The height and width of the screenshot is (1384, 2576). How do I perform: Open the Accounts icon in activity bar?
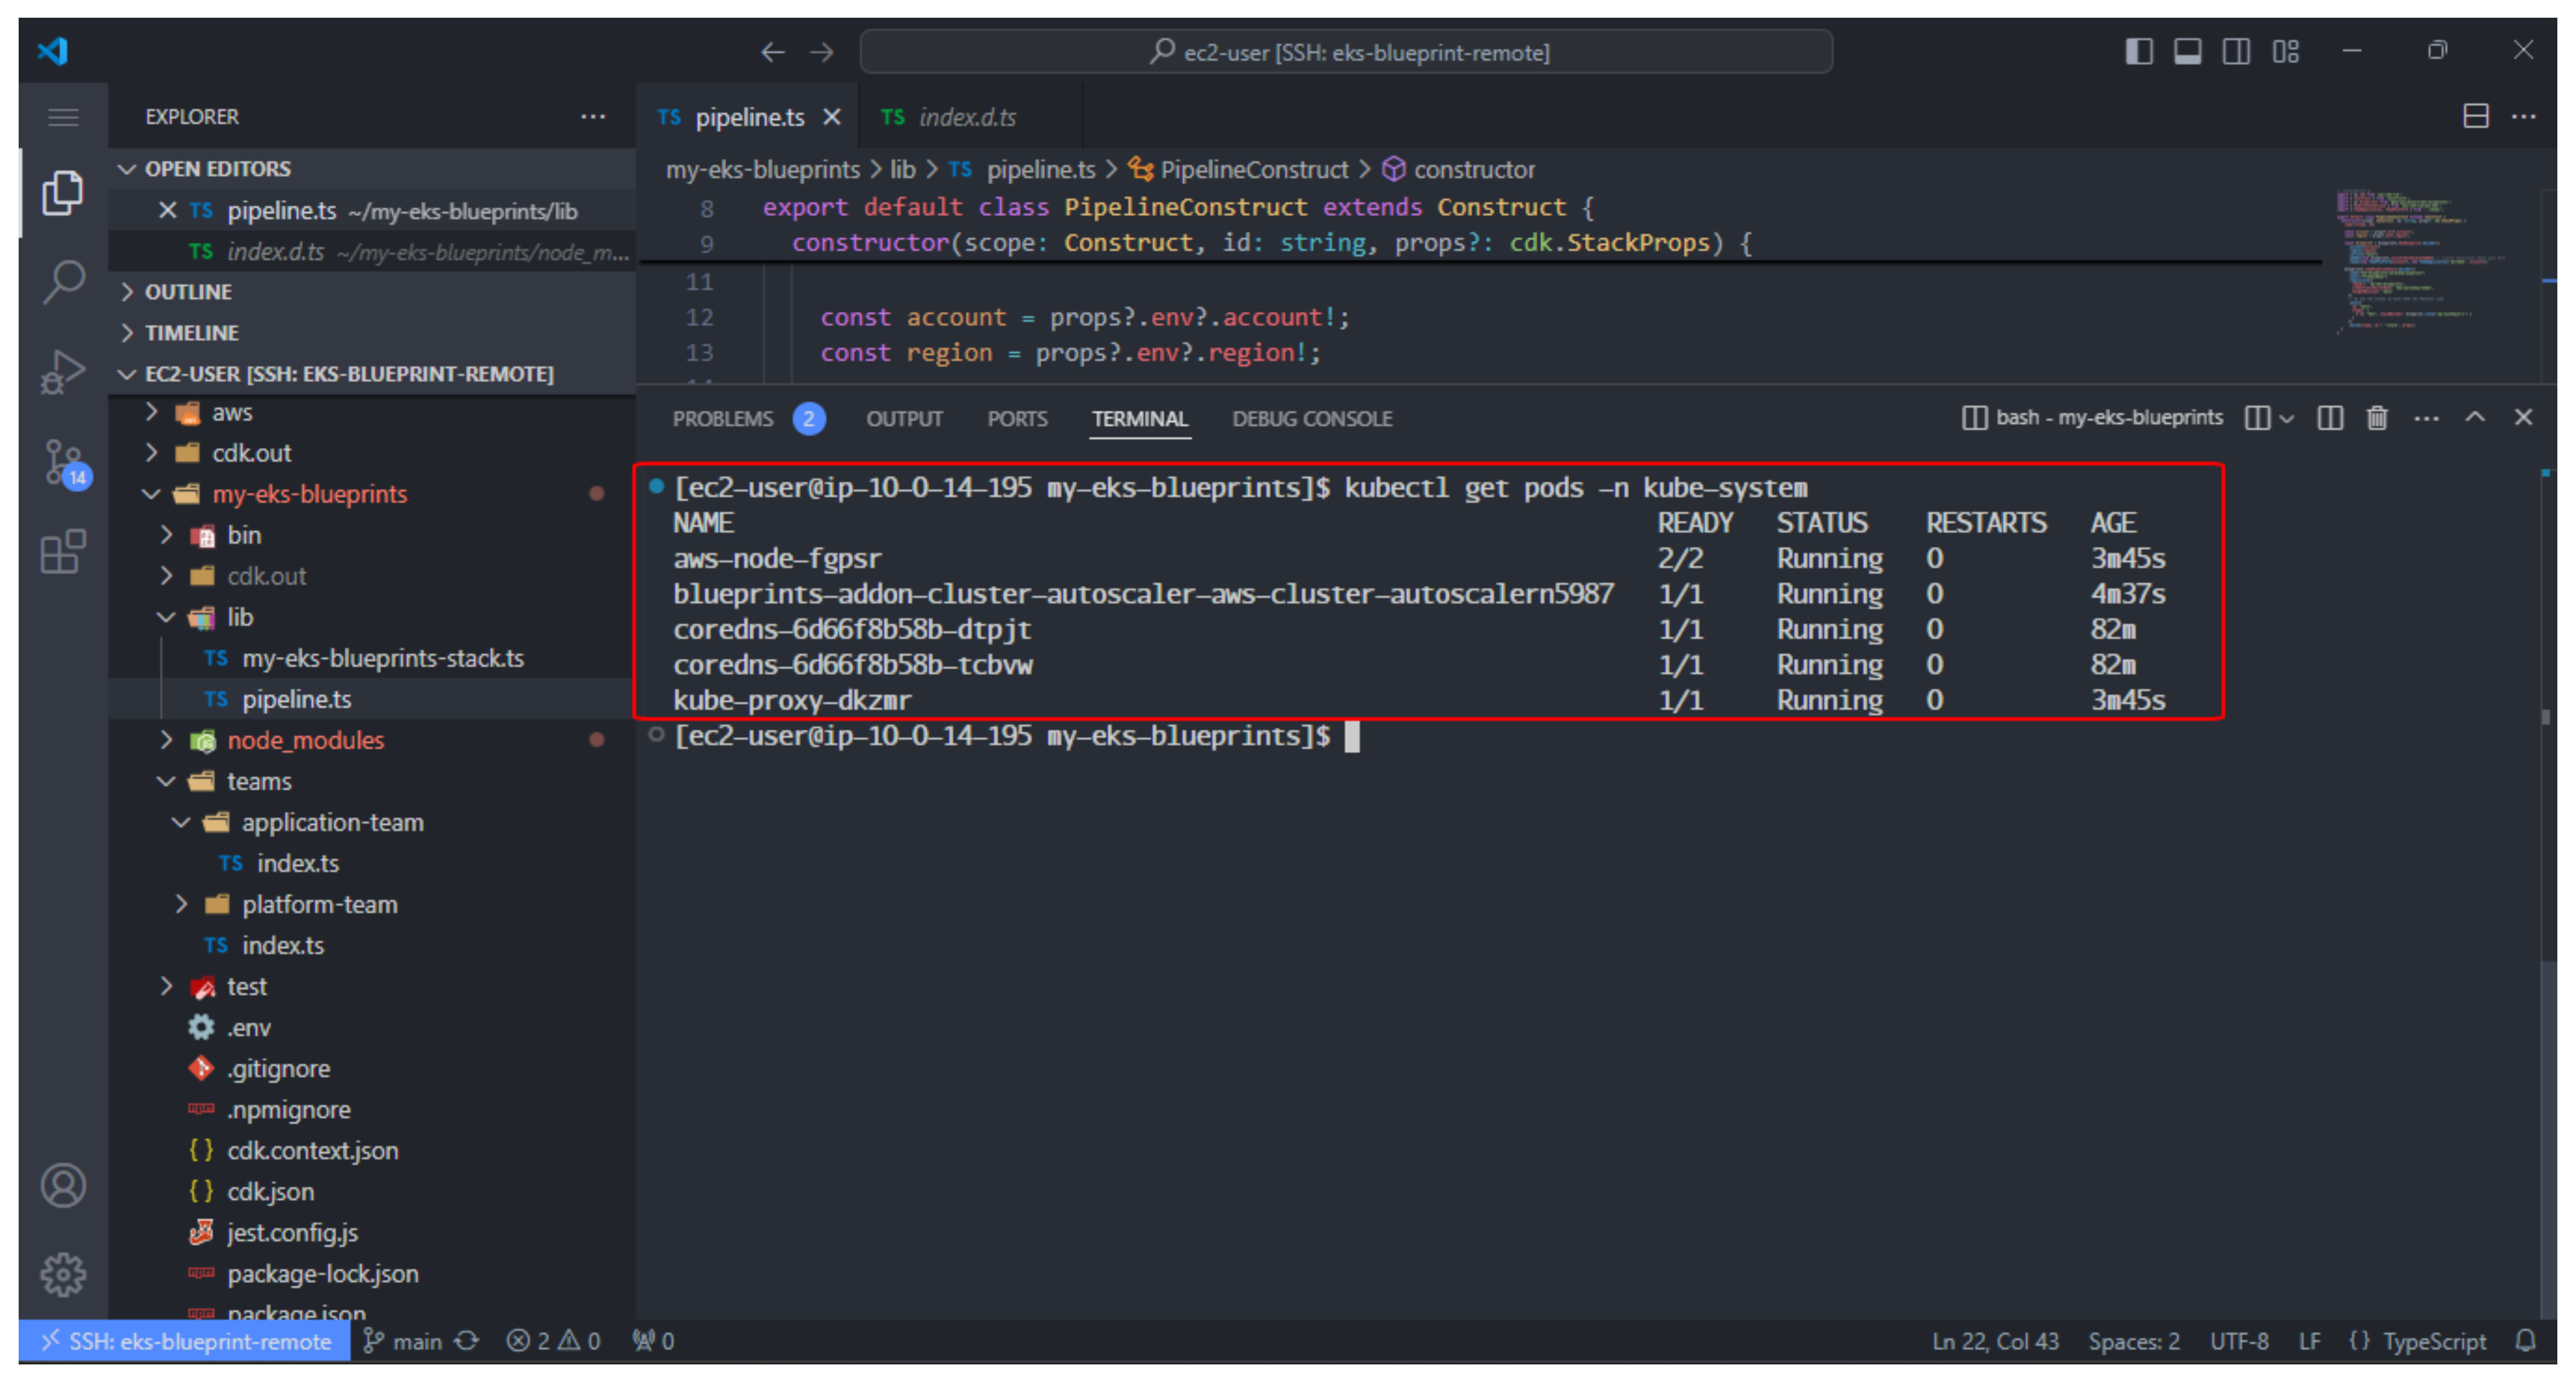63,1186
